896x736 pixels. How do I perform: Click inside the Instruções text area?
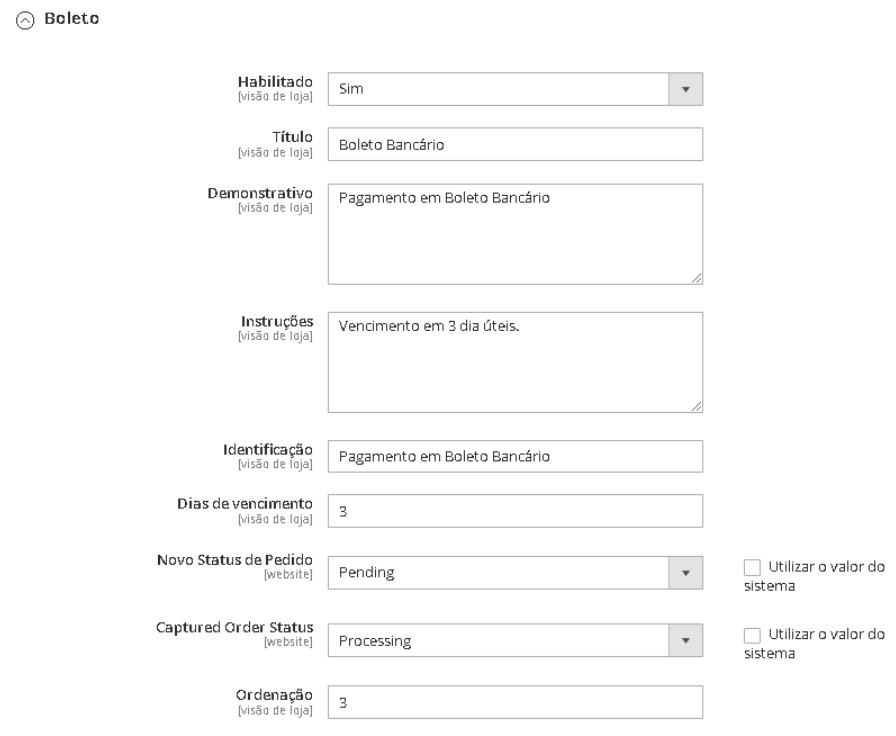515,362
